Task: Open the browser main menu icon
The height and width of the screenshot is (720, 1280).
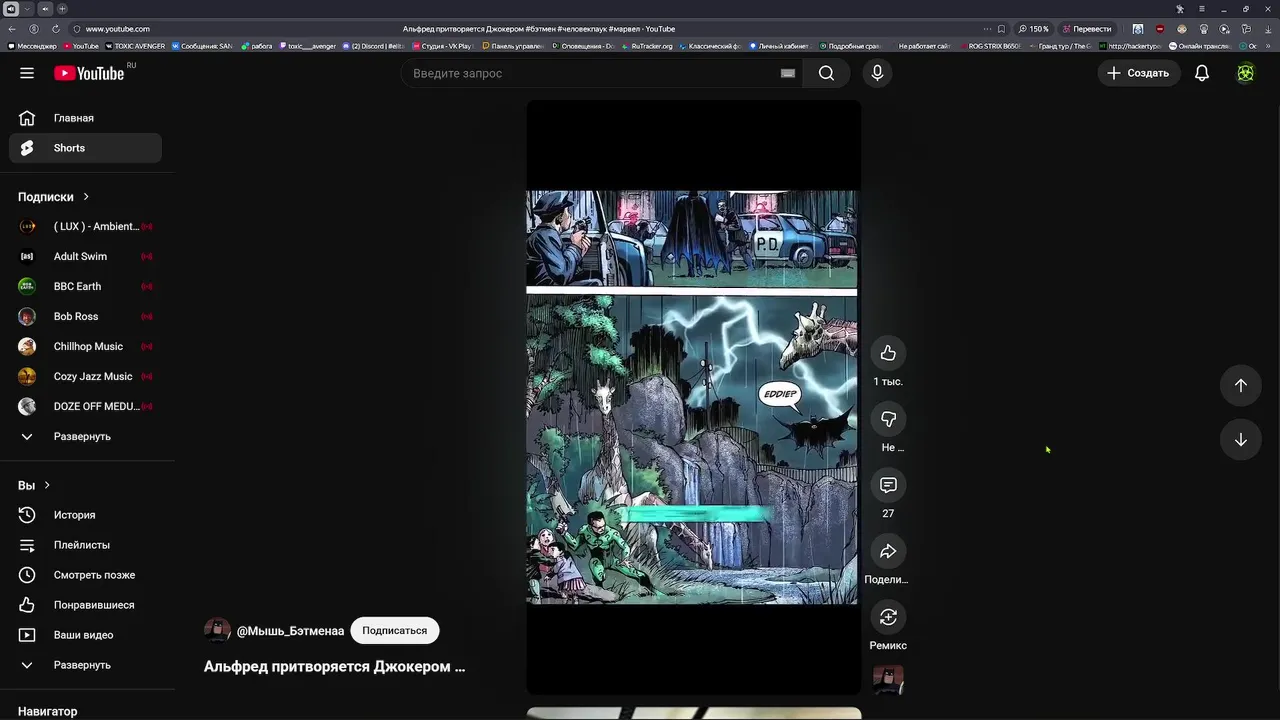Action: pyautogui.click(x=1202, y=9)
